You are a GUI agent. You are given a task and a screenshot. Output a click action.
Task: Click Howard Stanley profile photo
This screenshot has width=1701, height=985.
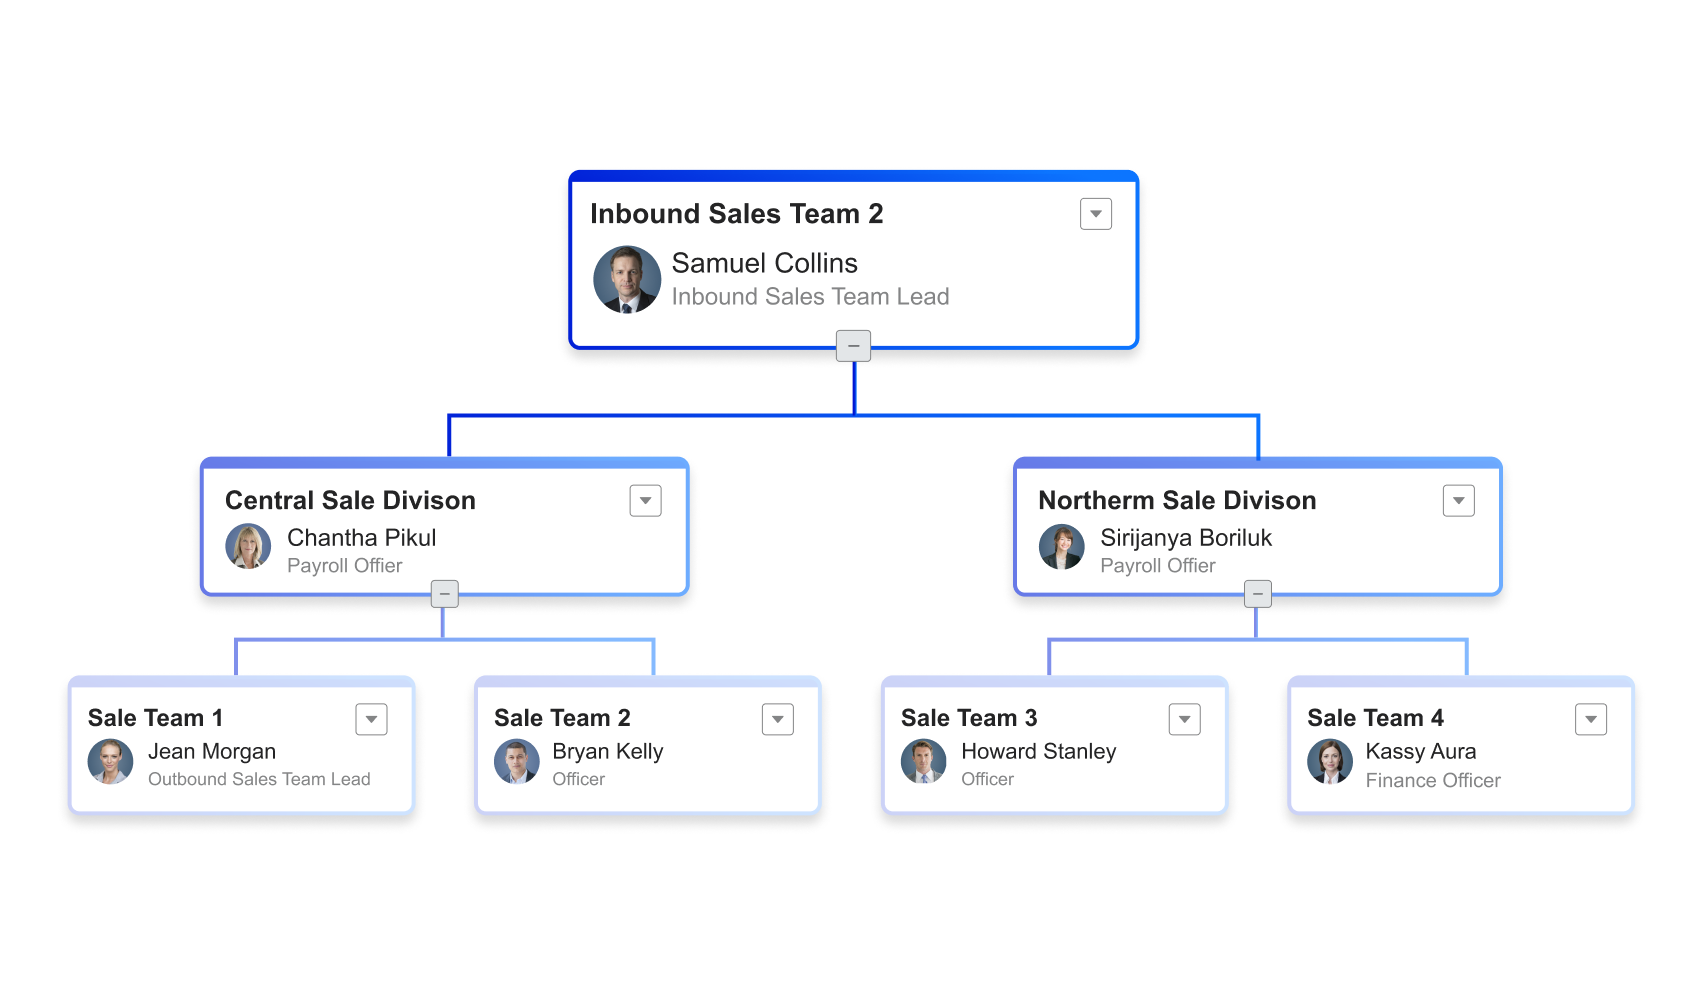tap(924, 761)
